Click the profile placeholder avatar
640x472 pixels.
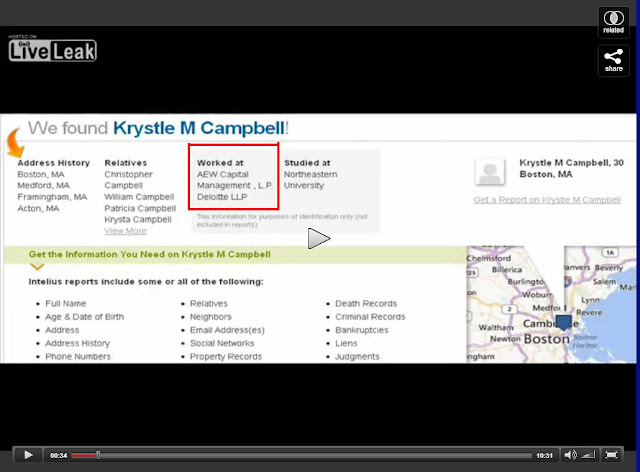490,172
